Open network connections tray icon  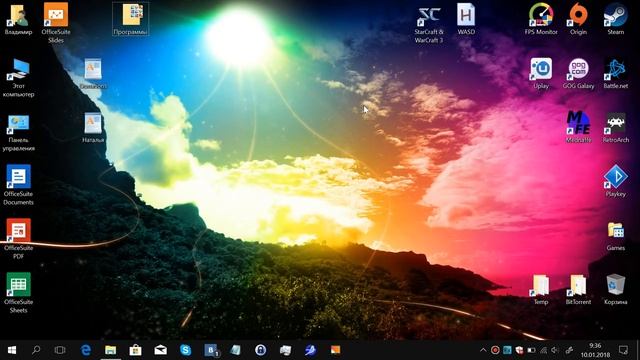pos(543,350)
